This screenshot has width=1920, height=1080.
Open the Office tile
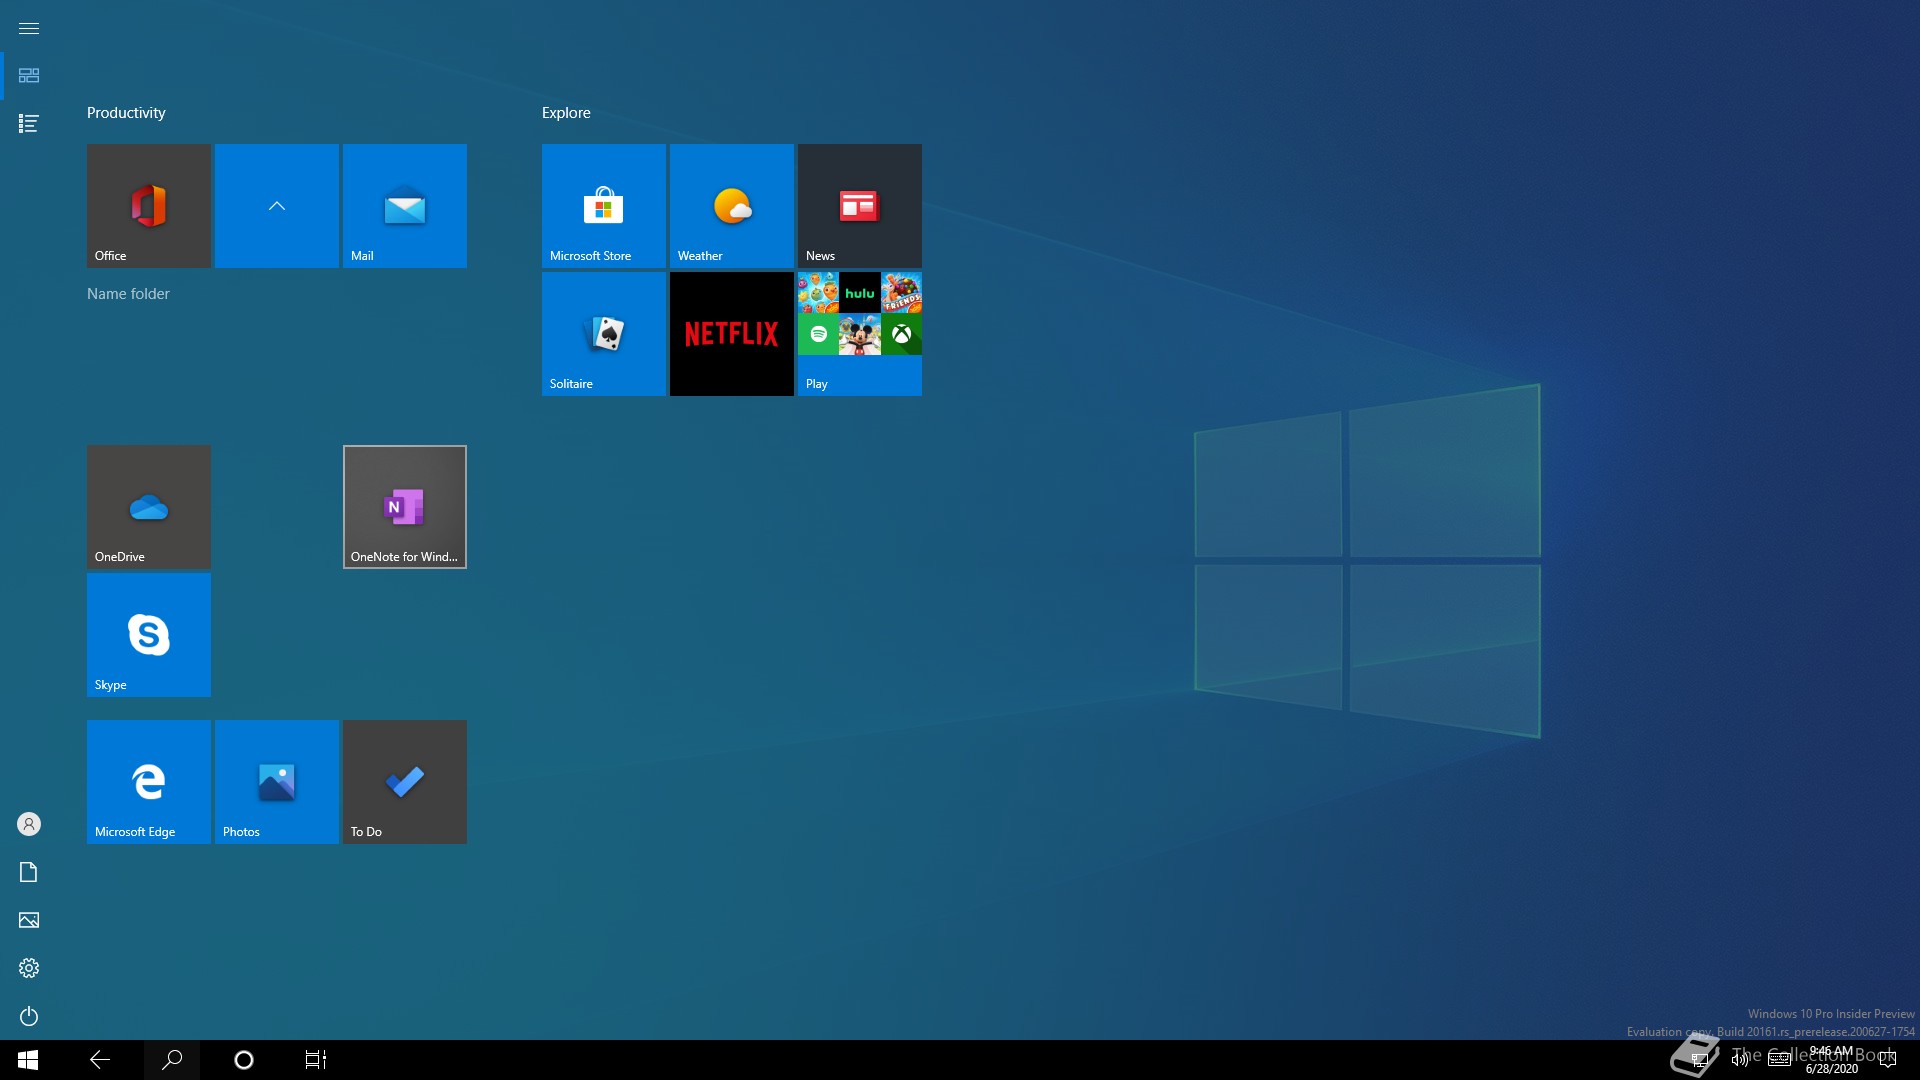149,206
